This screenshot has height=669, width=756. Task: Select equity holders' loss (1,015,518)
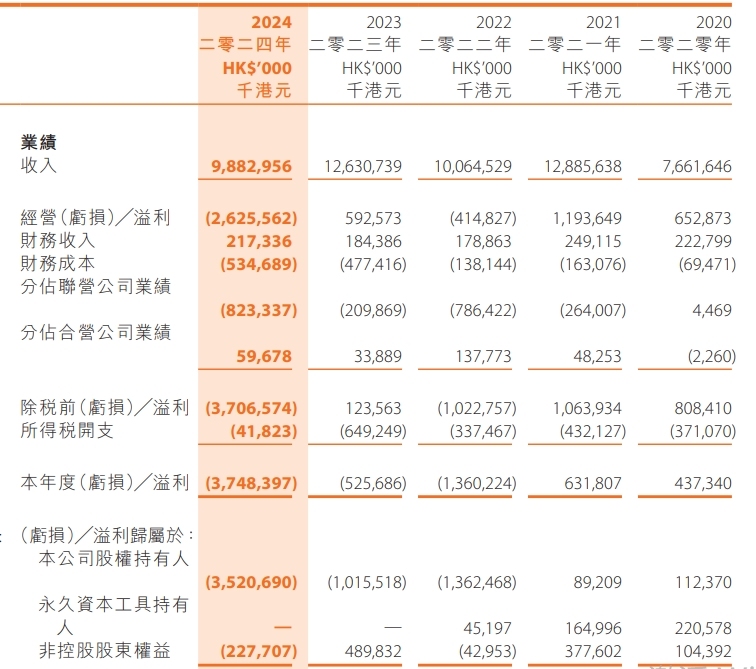click(367, 582)
